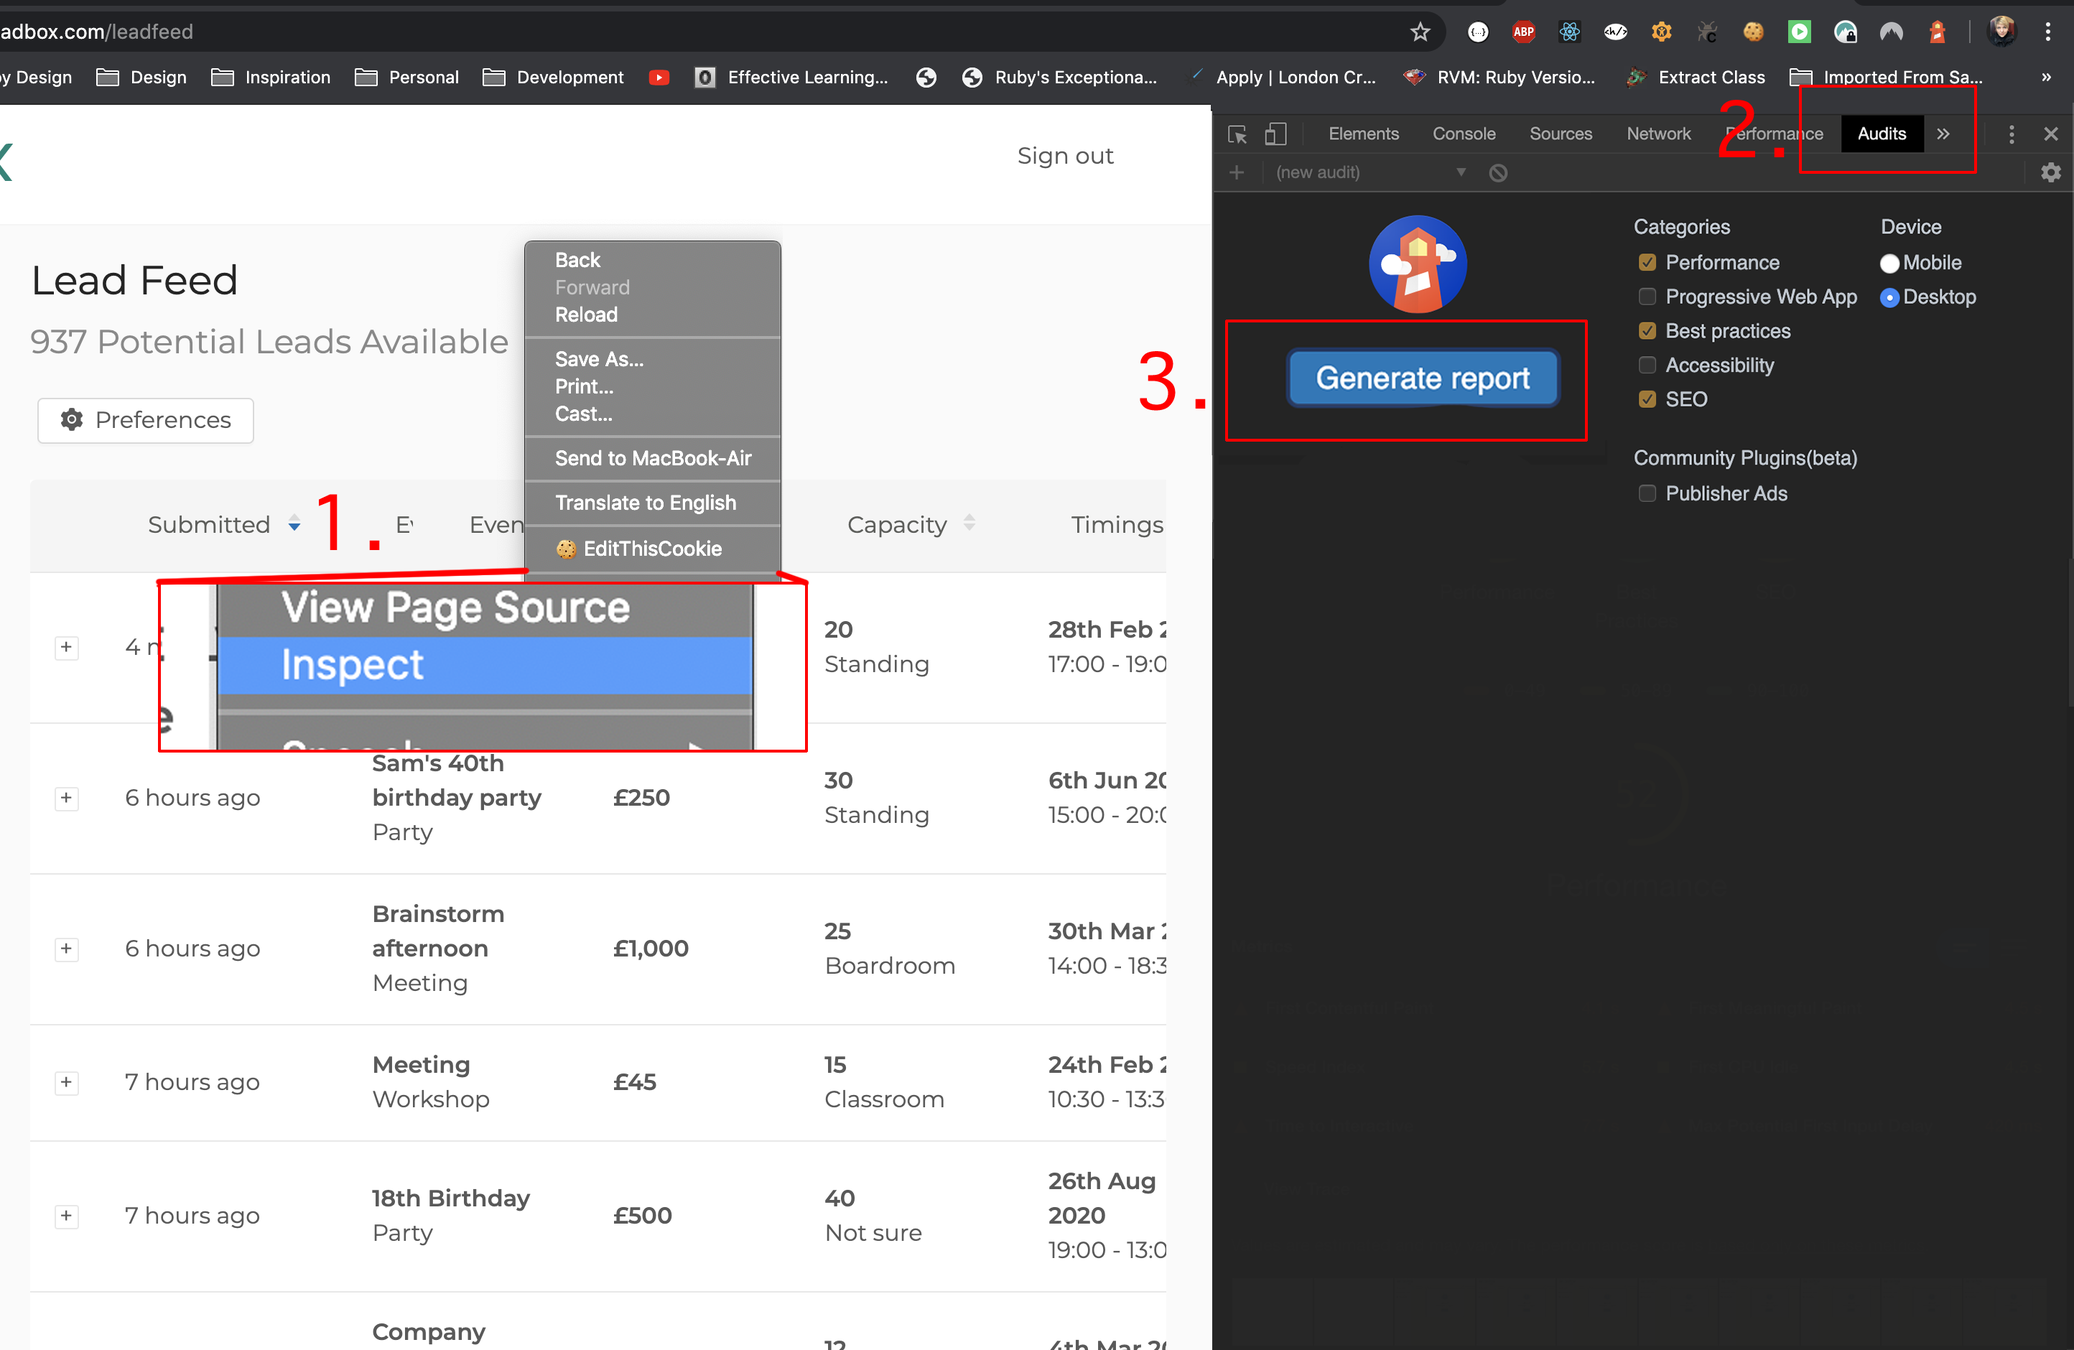Click the React DevTools extension icon
The height and width of the screenshot is (1350, 2074).
[x=1569, y=32]
